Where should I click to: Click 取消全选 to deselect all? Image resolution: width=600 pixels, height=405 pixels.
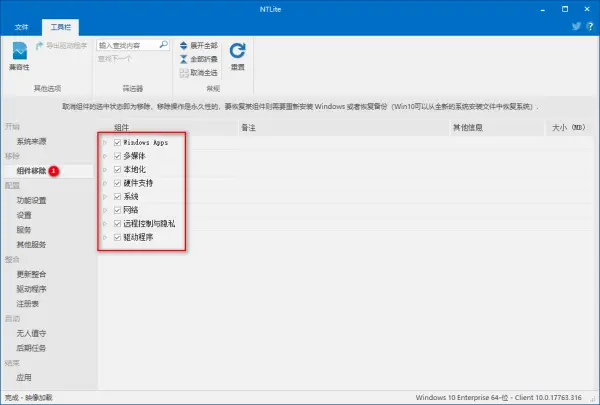click(199, 72)
